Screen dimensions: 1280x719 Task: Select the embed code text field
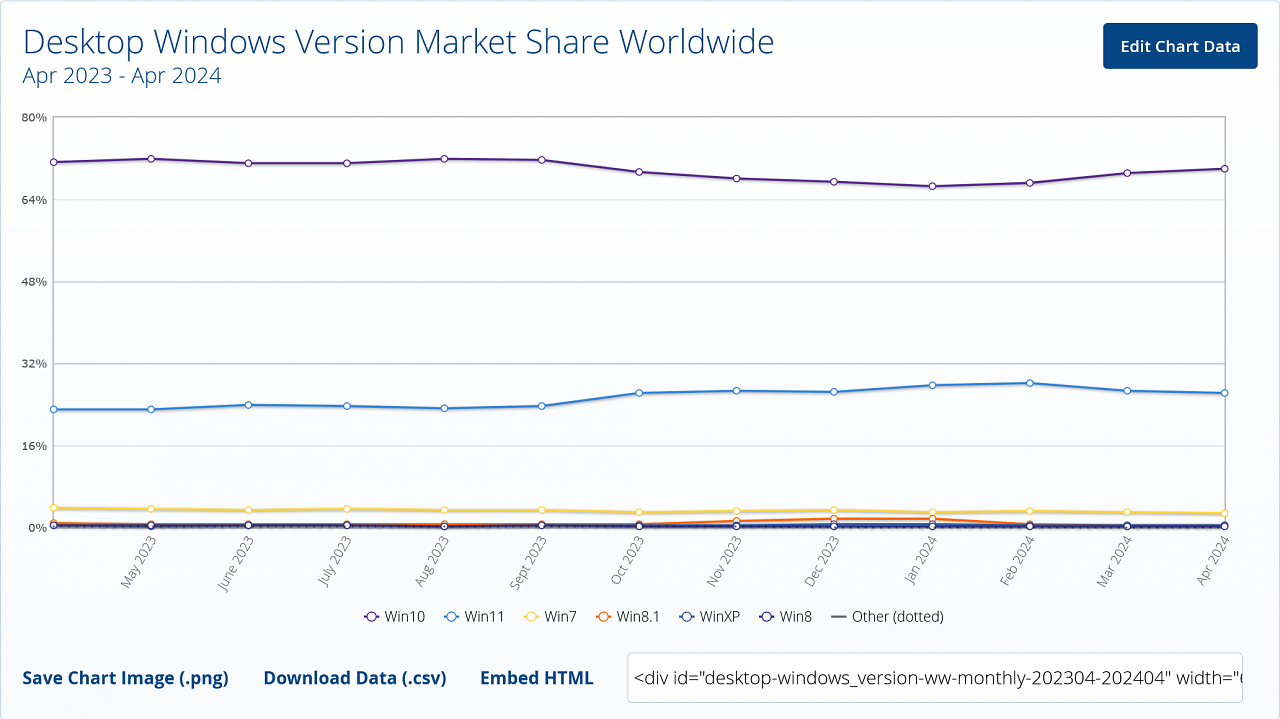pos(935,677)
